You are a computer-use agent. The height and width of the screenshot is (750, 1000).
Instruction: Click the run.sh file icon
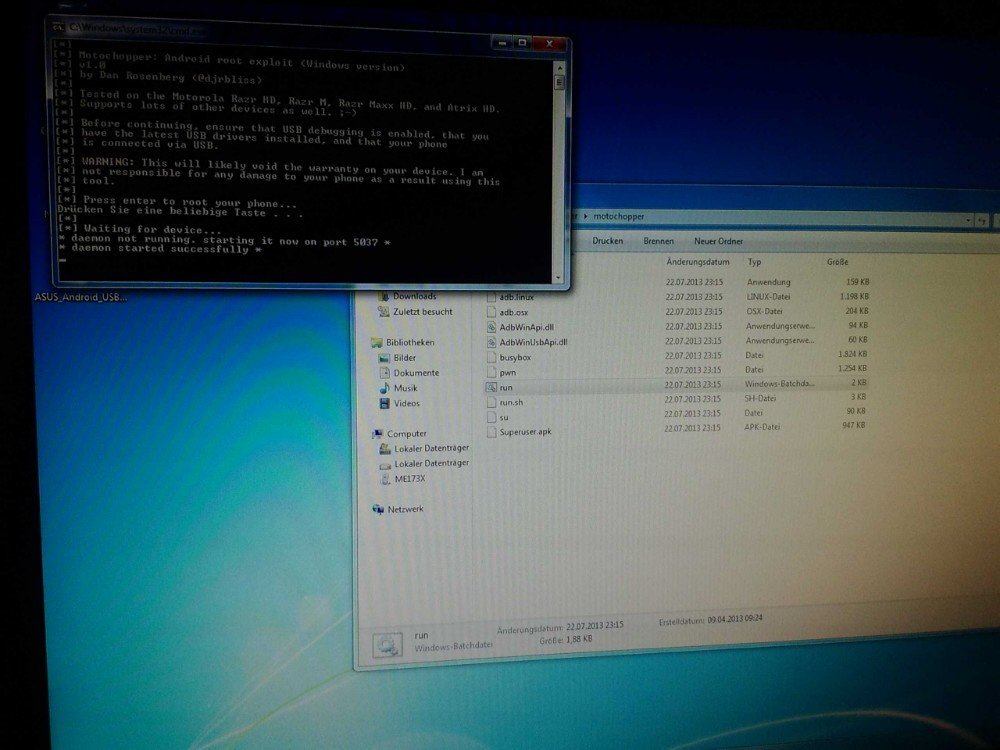click(x=491, y=402)
